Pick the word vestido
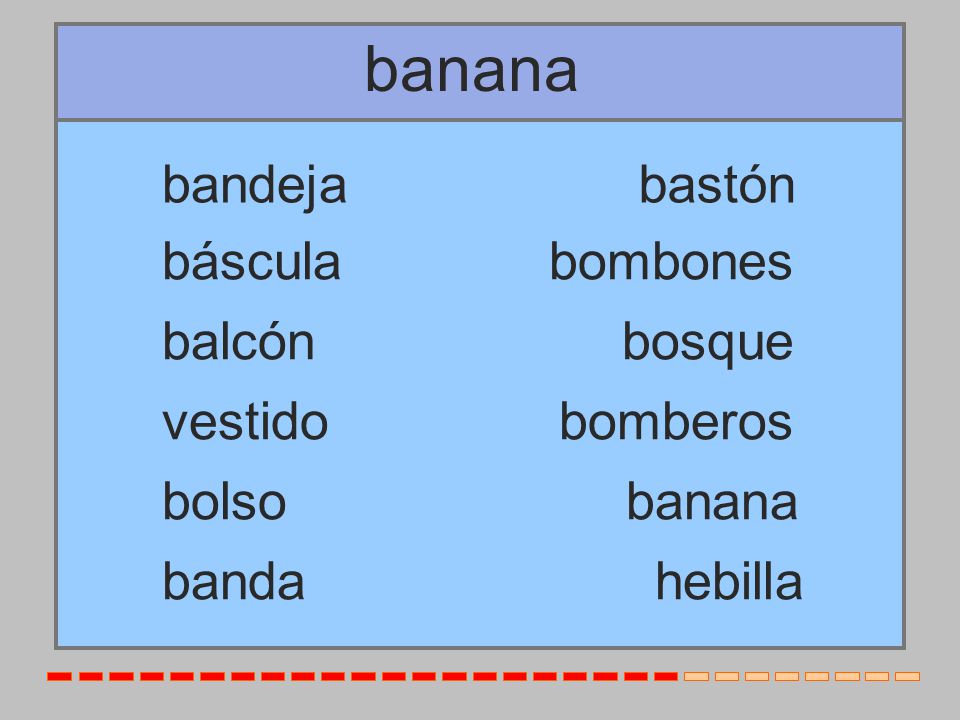960x720 pixels. (x=245, y=422)
